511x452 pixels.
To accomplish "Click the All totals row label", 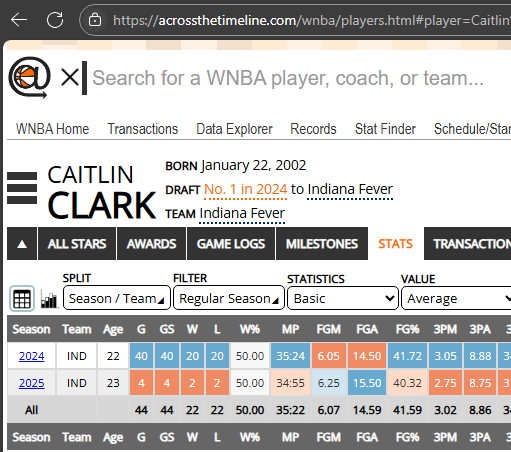I will point(31,410).
